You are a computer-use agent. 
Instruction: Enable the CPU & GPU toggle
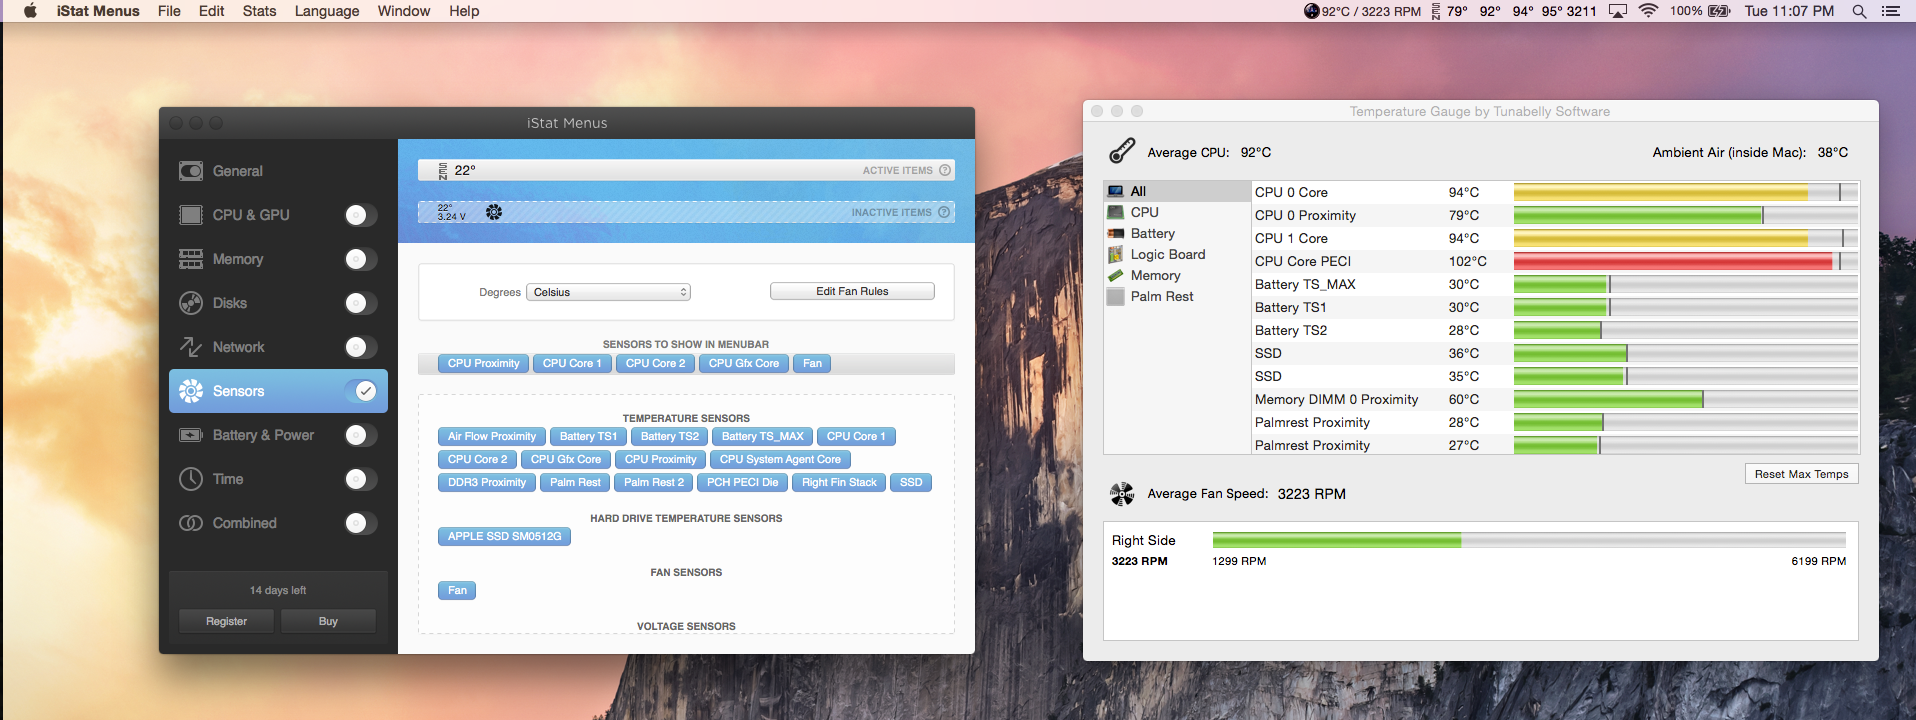(x=360, y=215)
